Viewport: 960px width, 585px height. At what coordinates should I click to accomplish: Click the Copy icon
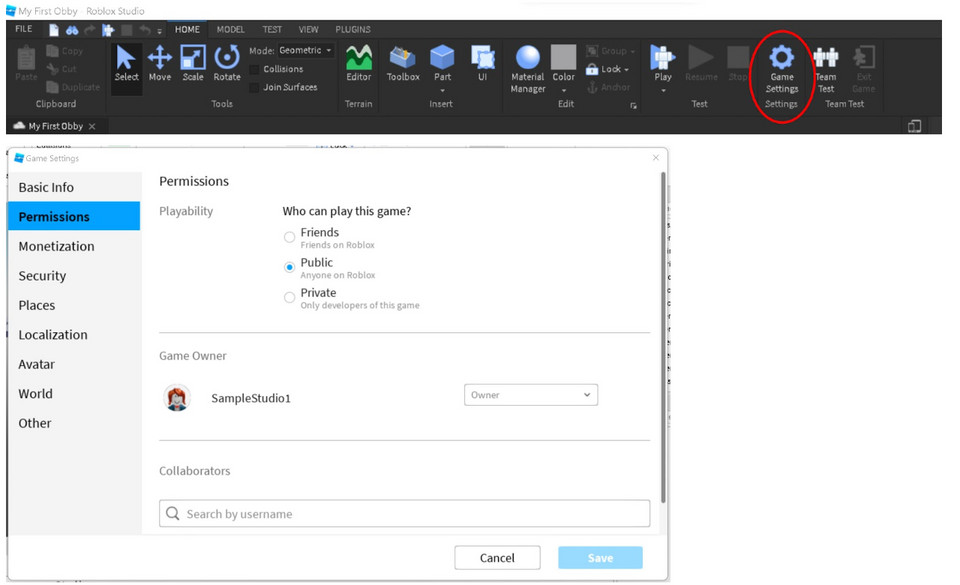coord(53,51)
